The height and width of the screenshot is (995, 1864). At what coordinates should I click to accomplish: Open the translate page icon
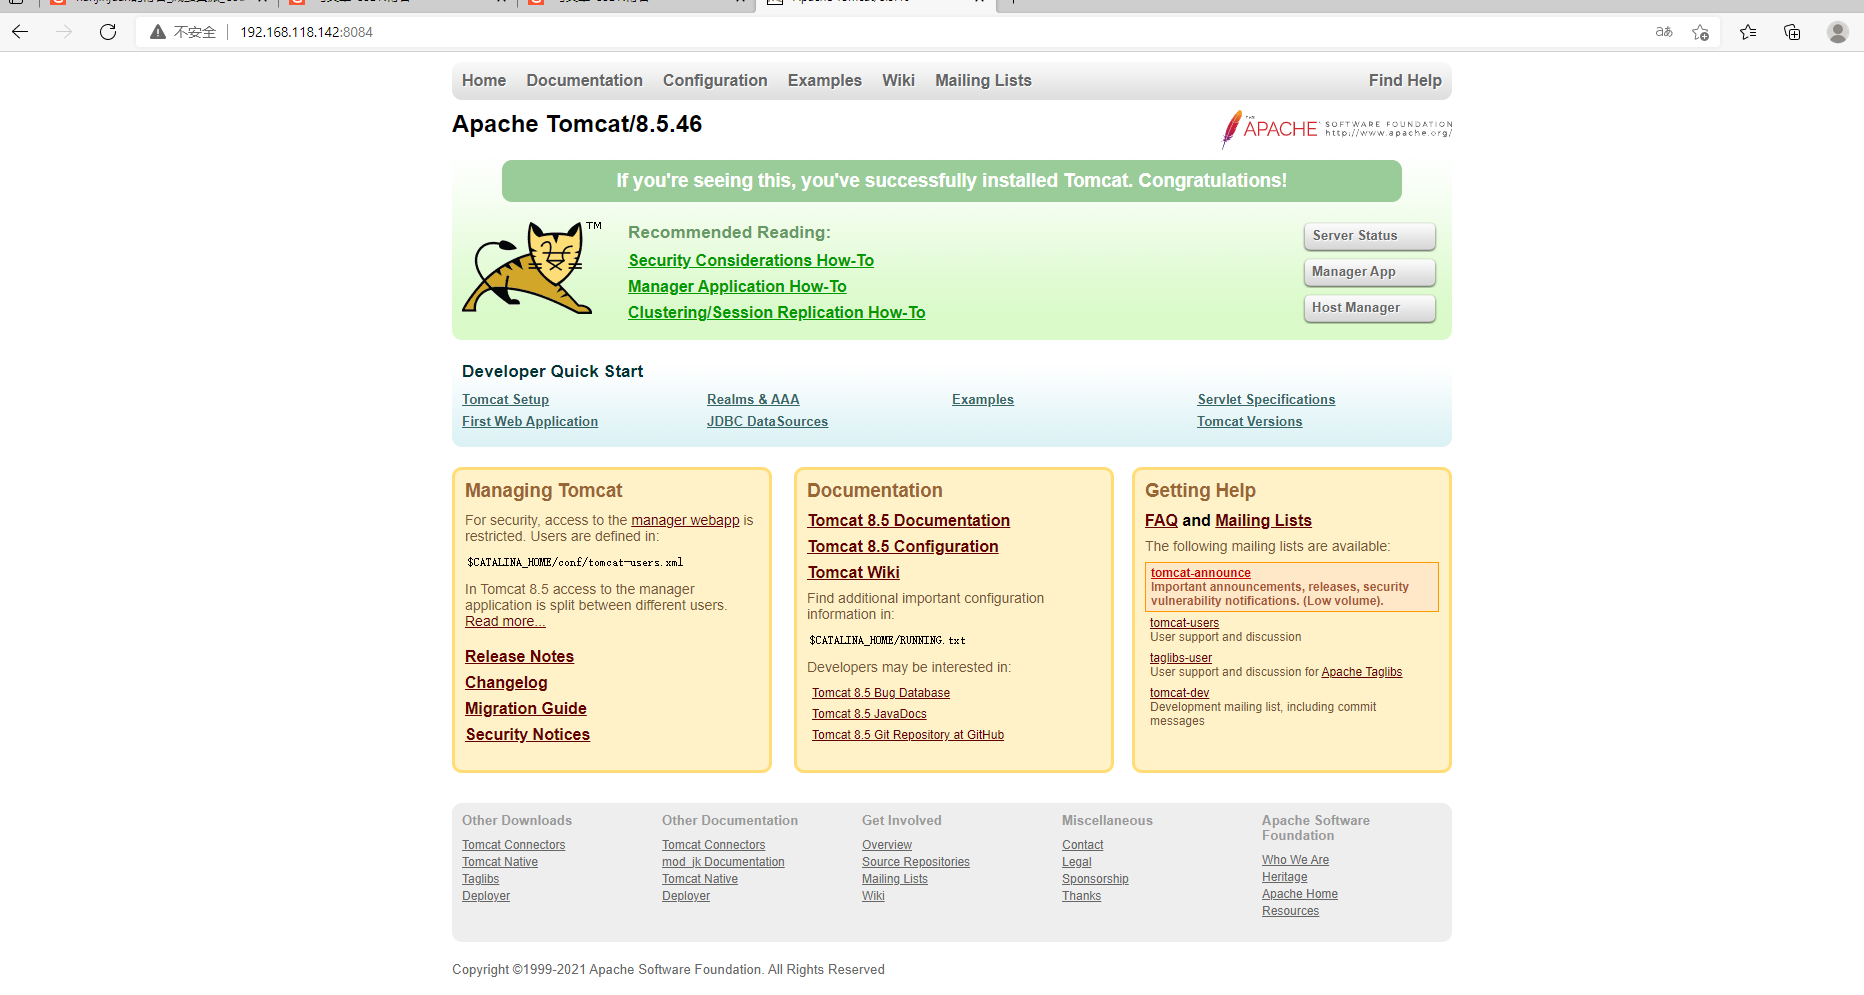coord(1664,32)
